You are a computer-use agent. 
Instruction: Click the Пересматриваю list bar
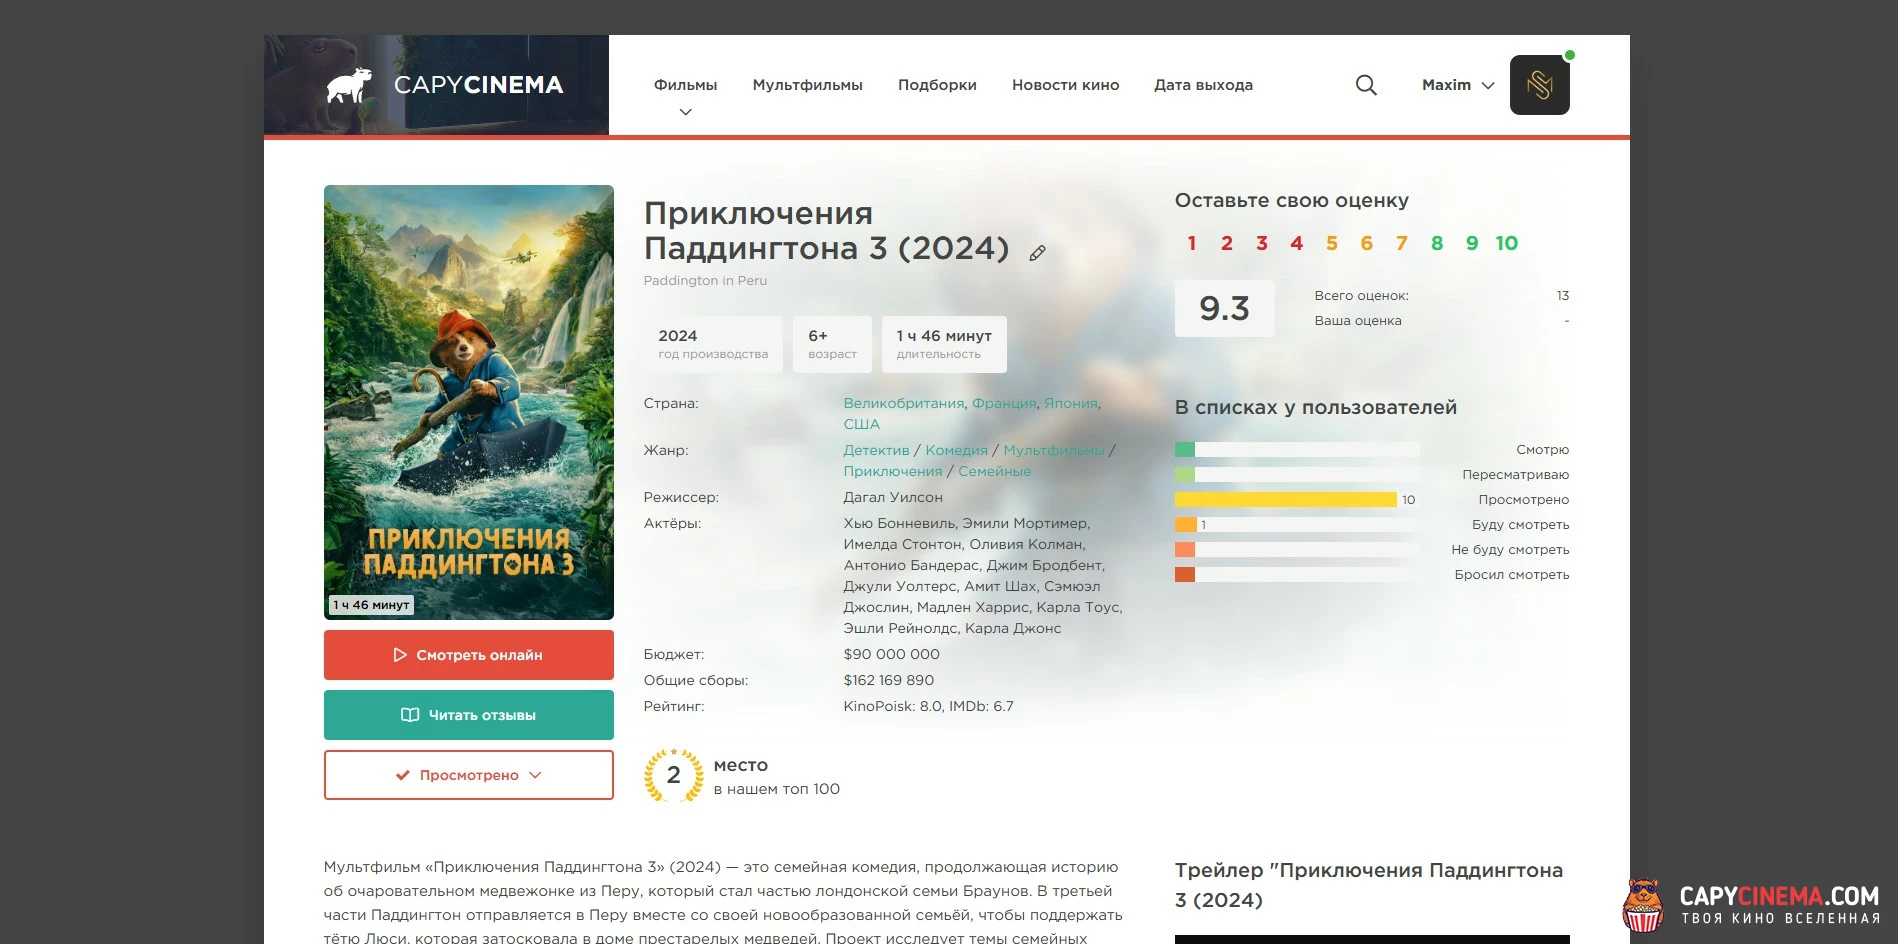(1185, 474)
